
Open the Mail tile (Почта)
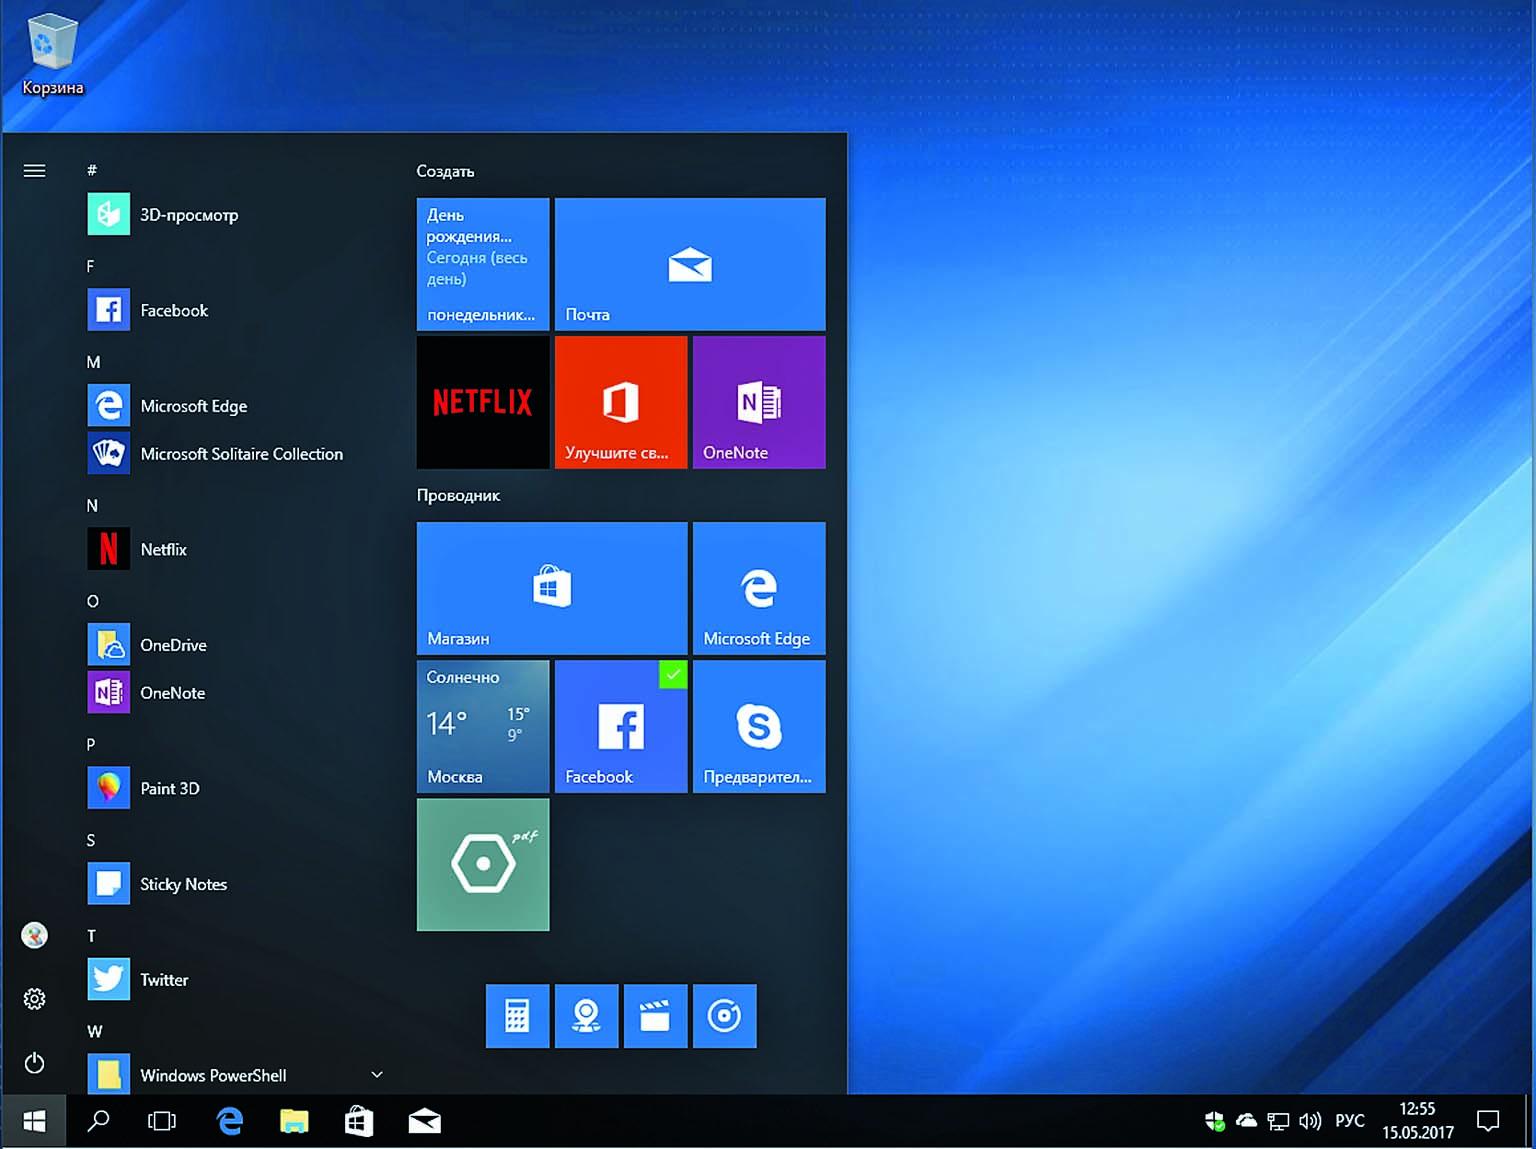point(690,264)
